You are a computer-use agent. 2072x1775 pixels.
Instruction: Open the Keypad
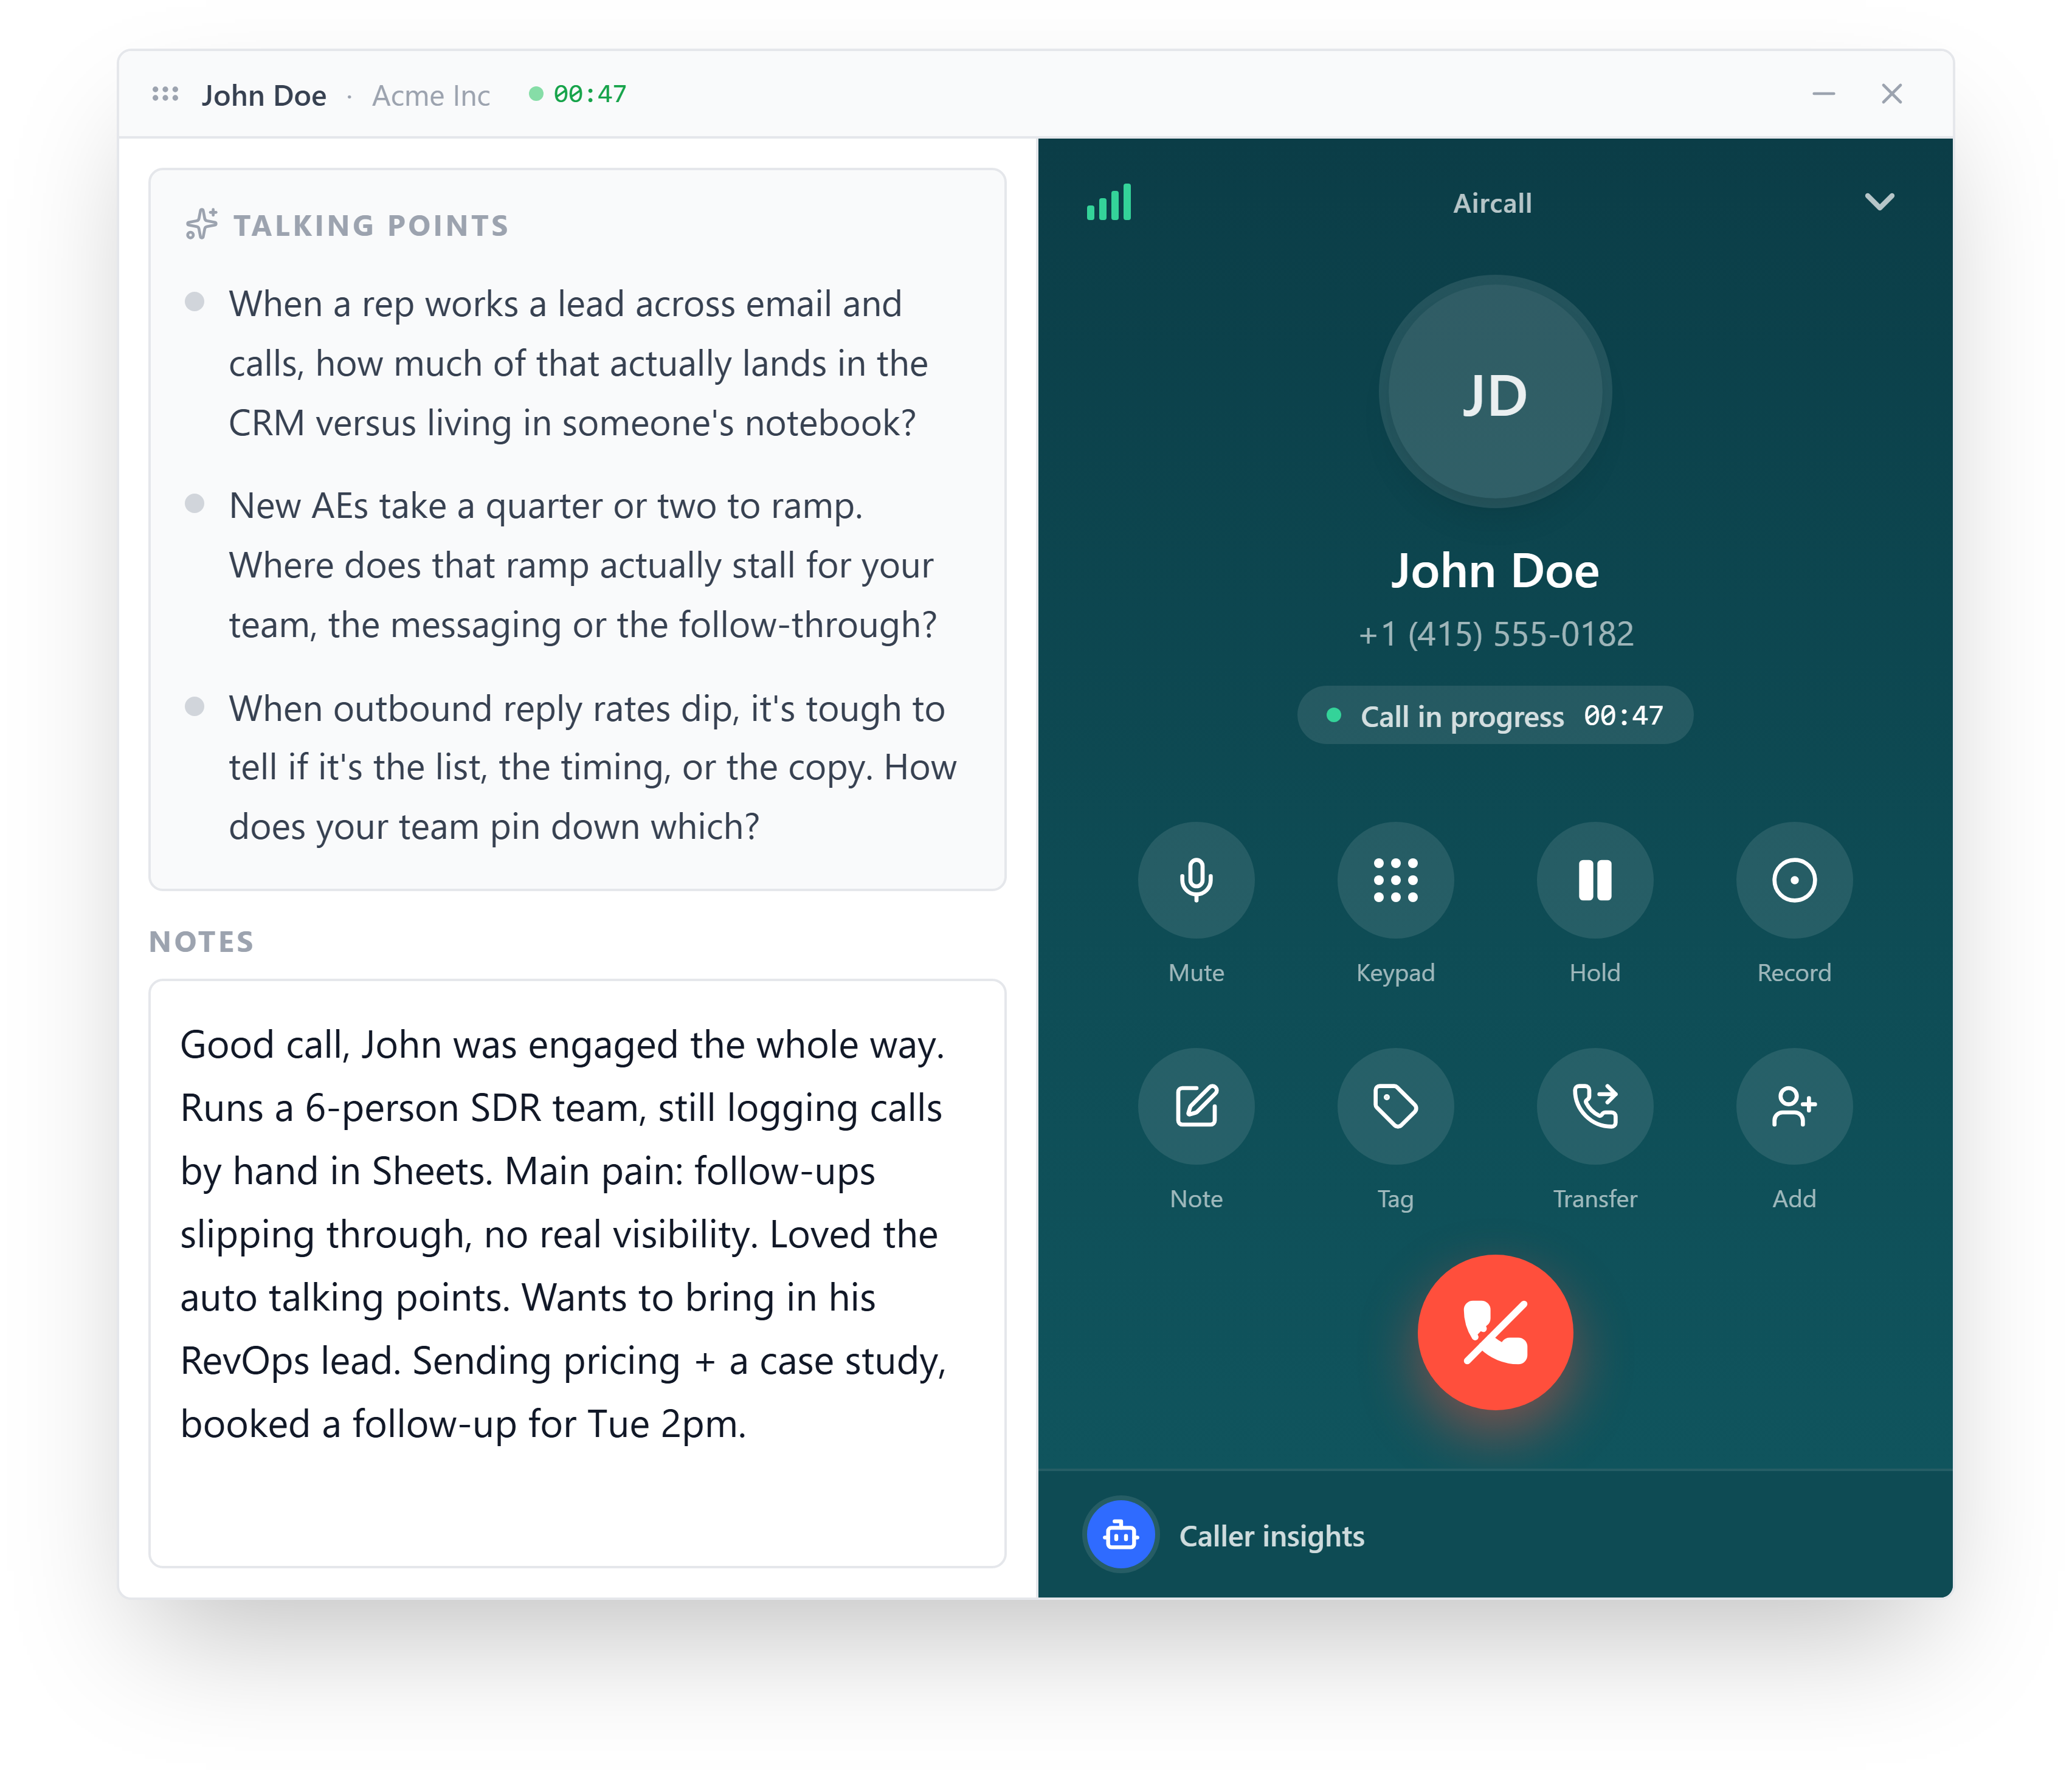coord(1395,880)
